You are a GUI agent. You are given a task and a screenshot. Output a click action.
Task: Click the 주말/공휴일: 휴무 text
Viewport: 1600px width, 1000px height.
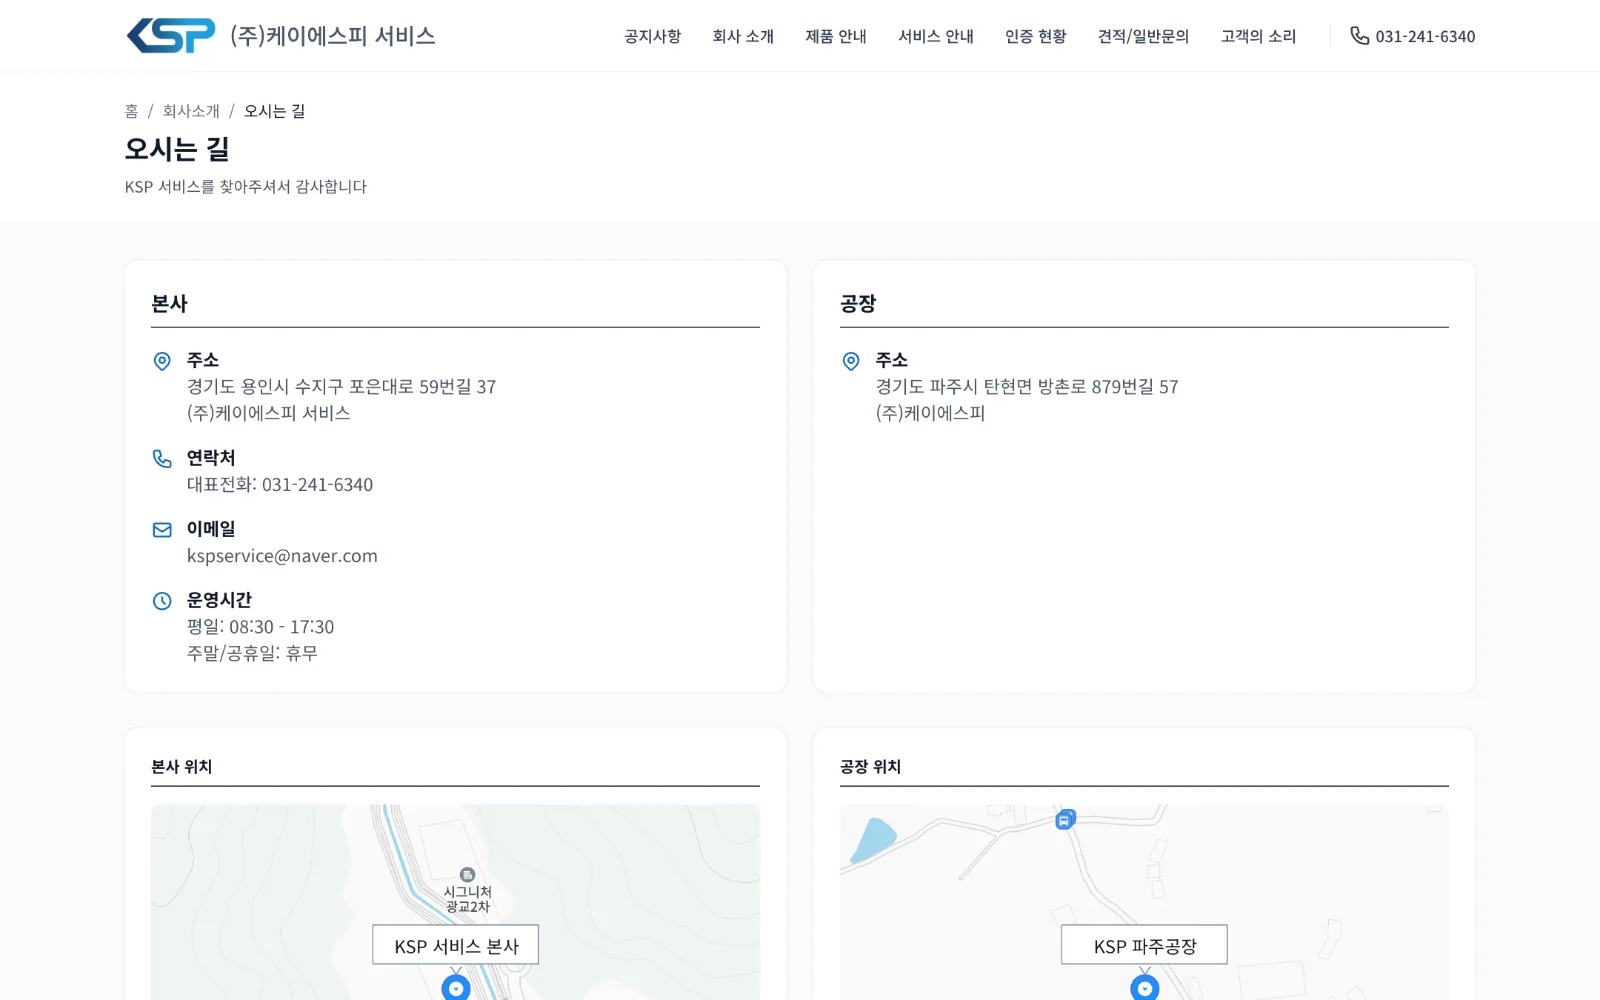click(x=252, y=653)
